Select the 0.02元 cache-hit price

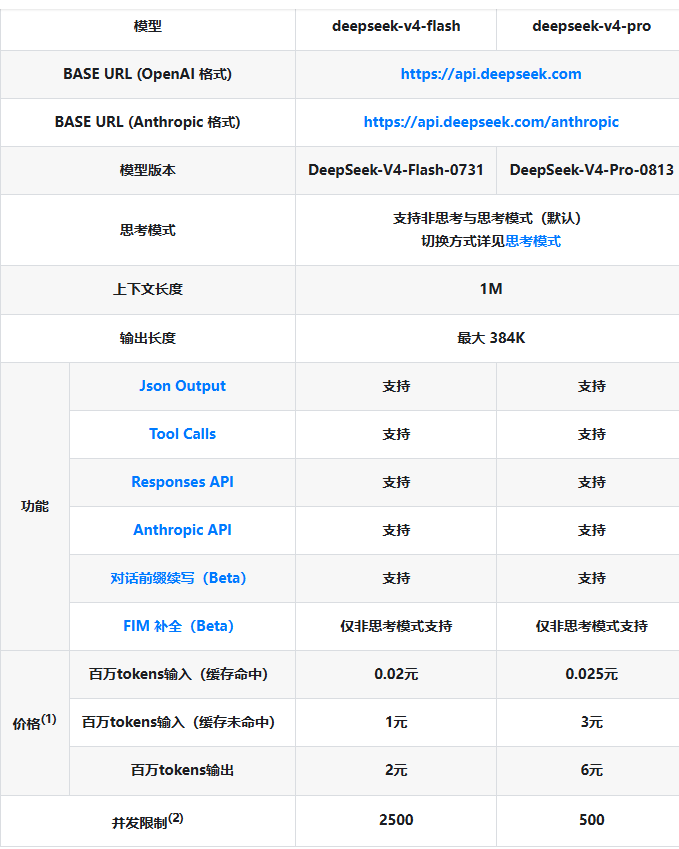[x=396, y=674]
